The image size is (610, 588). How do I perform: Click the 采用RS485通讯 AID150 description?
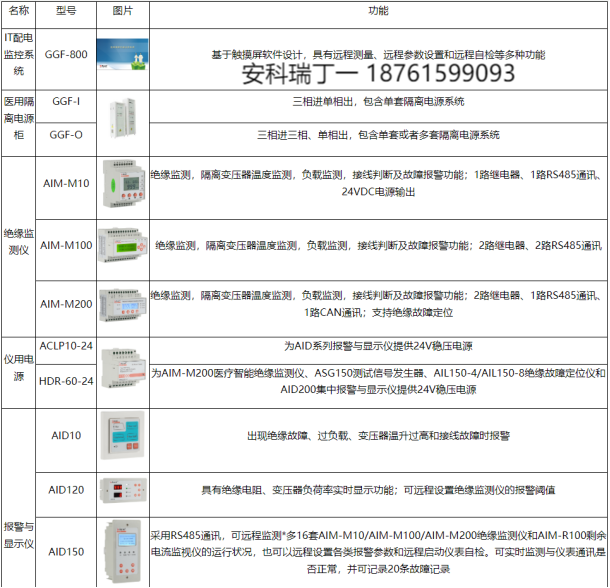point(379,552)
